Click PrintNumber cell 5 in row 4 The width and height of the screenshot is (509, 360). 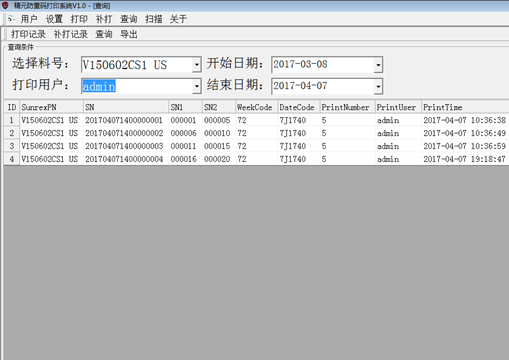coord(347,159)
